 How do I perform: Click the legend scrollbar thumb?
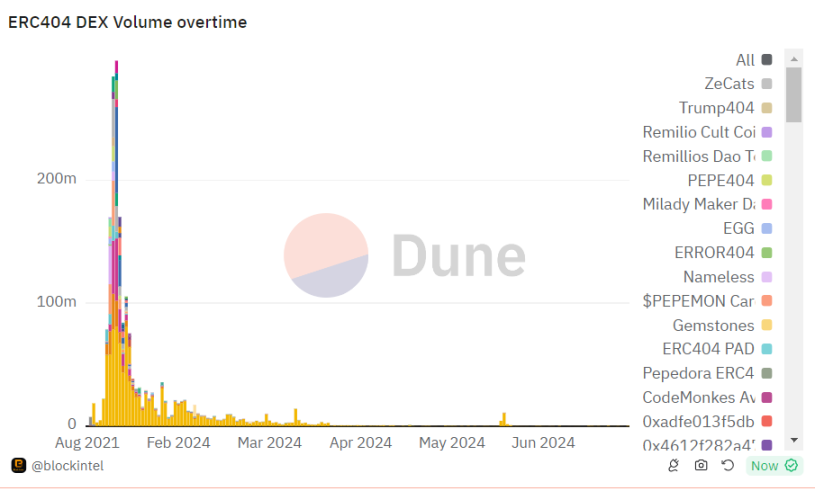click(794, 95)
